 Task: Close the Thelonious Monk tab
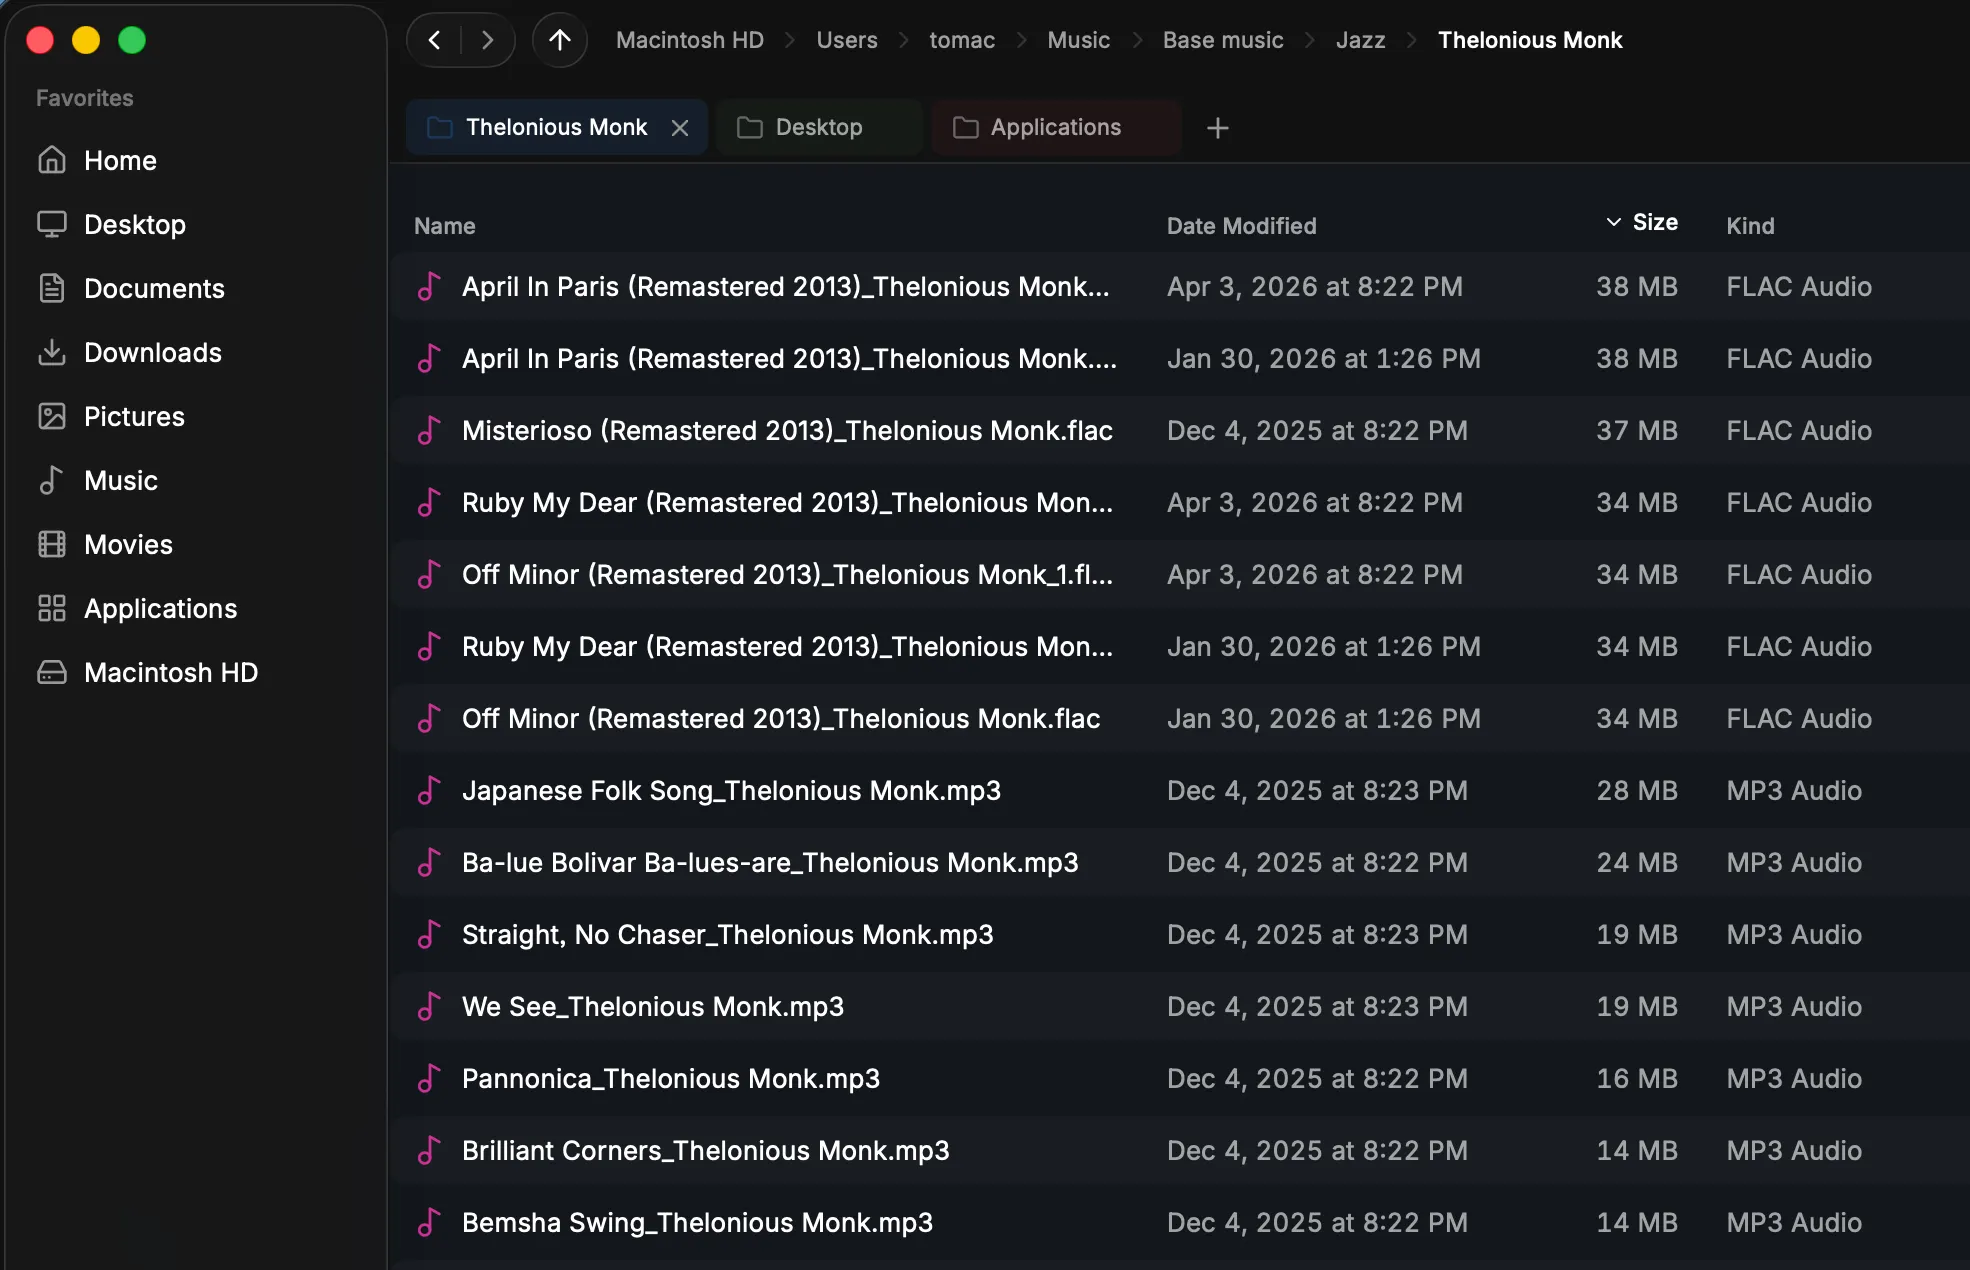coord(680,128)
